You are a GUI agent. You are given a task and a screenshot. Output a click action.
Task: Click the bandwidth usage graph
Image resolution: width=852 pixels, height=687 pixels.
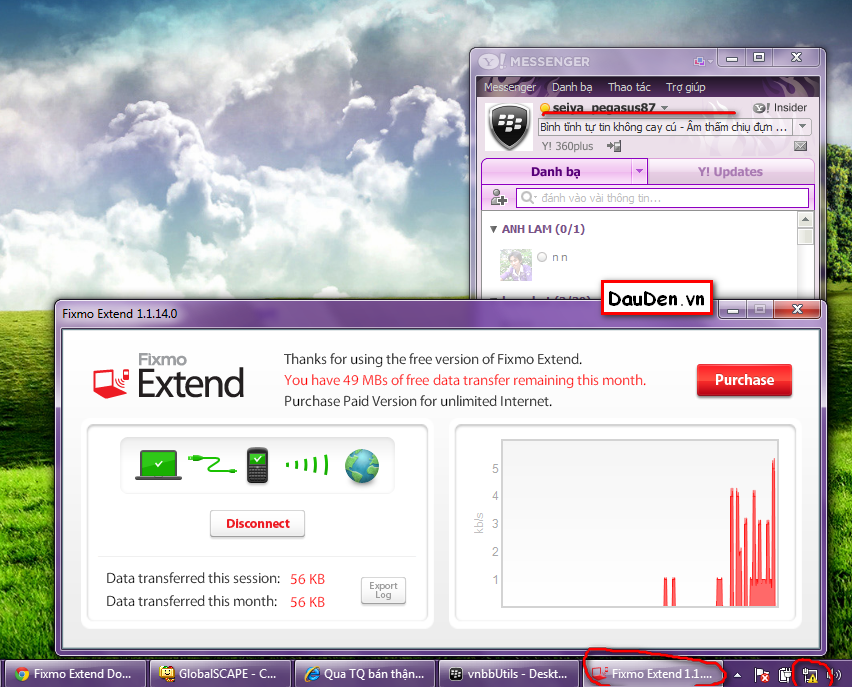[x=640, y=523]
